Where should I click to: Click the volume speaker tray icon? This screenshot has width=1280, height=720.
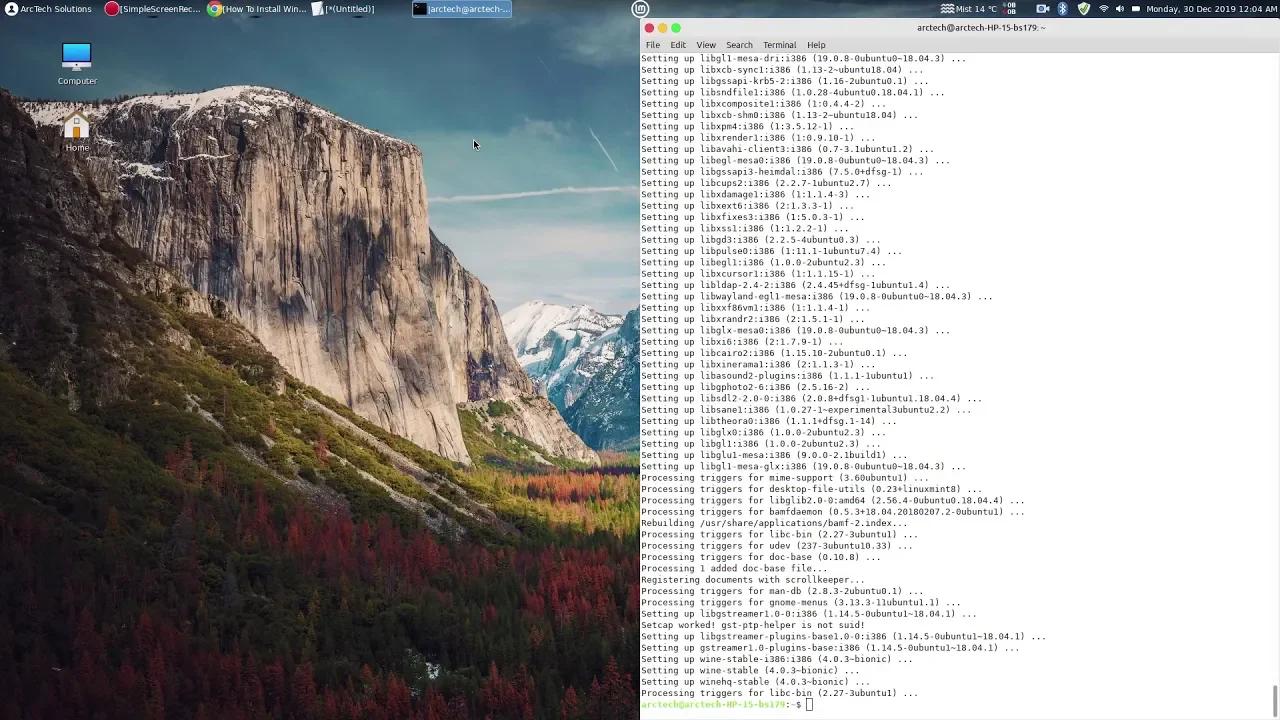pos(1120,9)
